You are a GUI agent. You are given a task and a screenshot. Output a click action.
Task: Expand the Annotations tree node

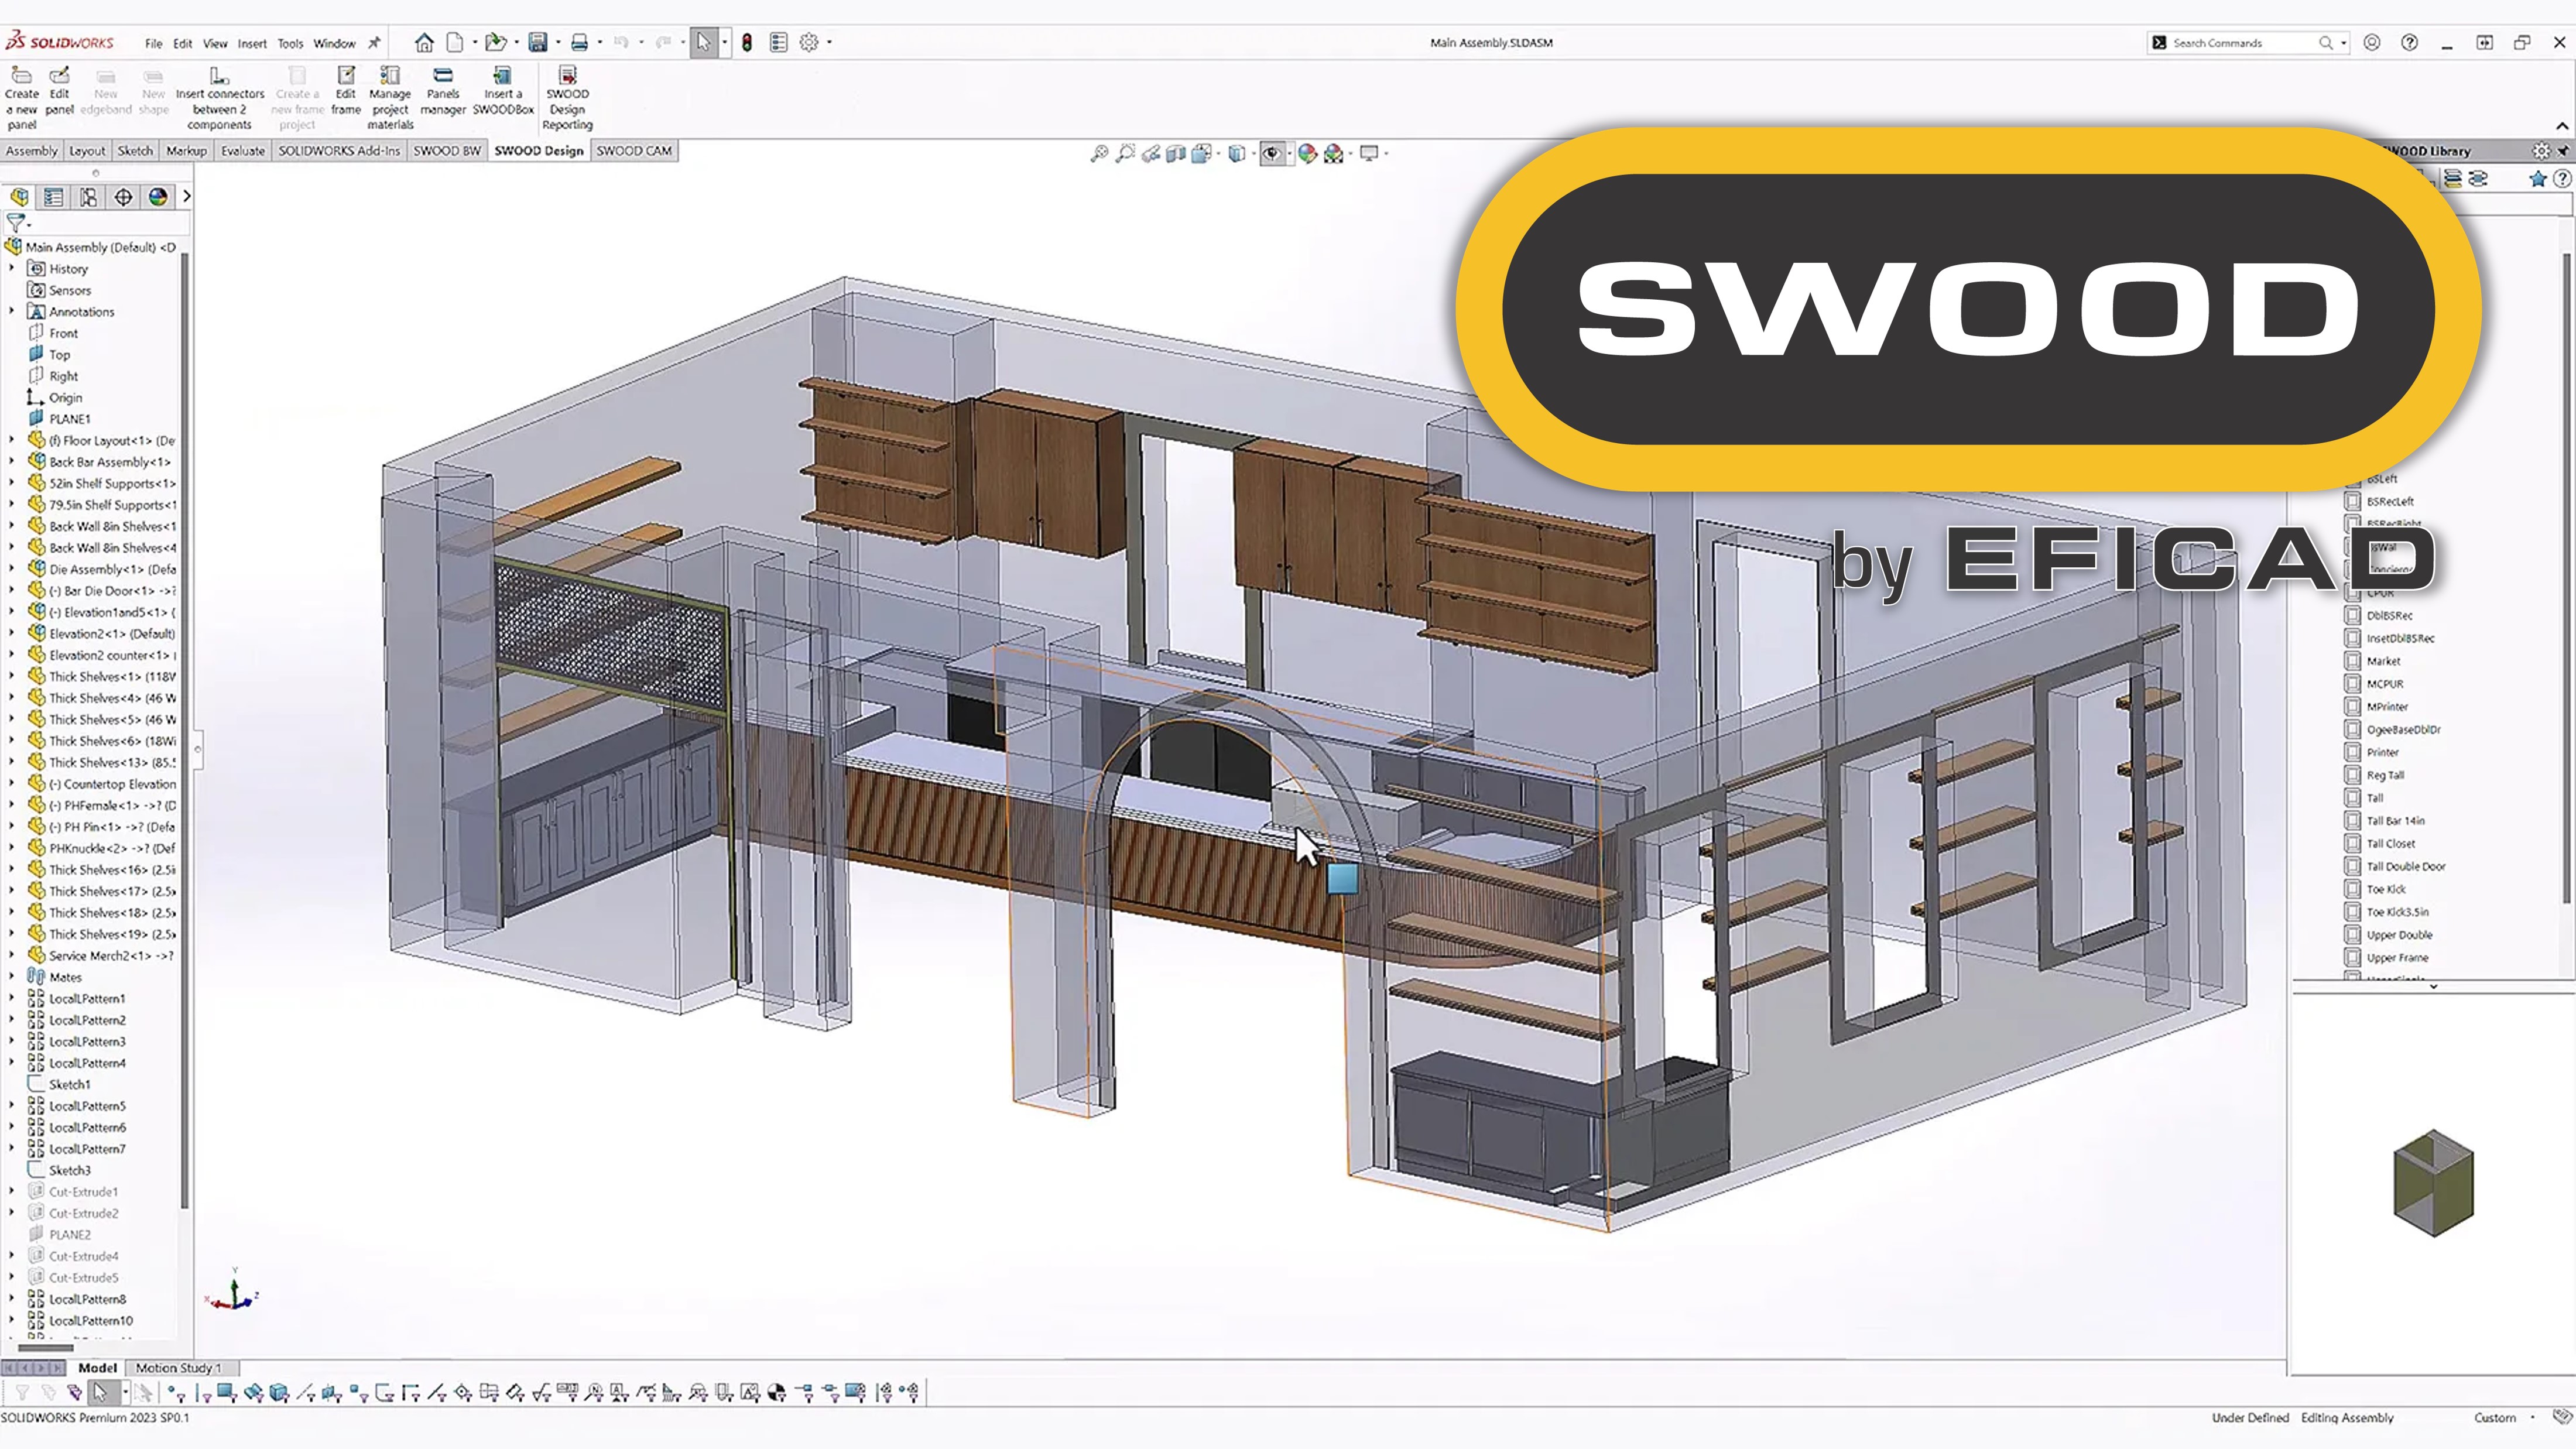click(12, 311)
